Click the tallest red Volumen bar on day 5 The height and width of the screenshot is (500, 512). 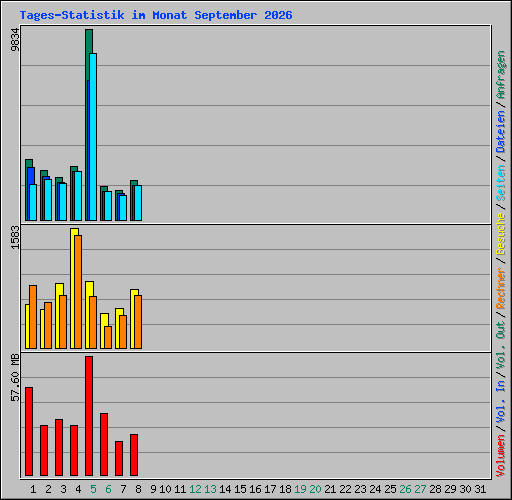click(x=89, y=416)
